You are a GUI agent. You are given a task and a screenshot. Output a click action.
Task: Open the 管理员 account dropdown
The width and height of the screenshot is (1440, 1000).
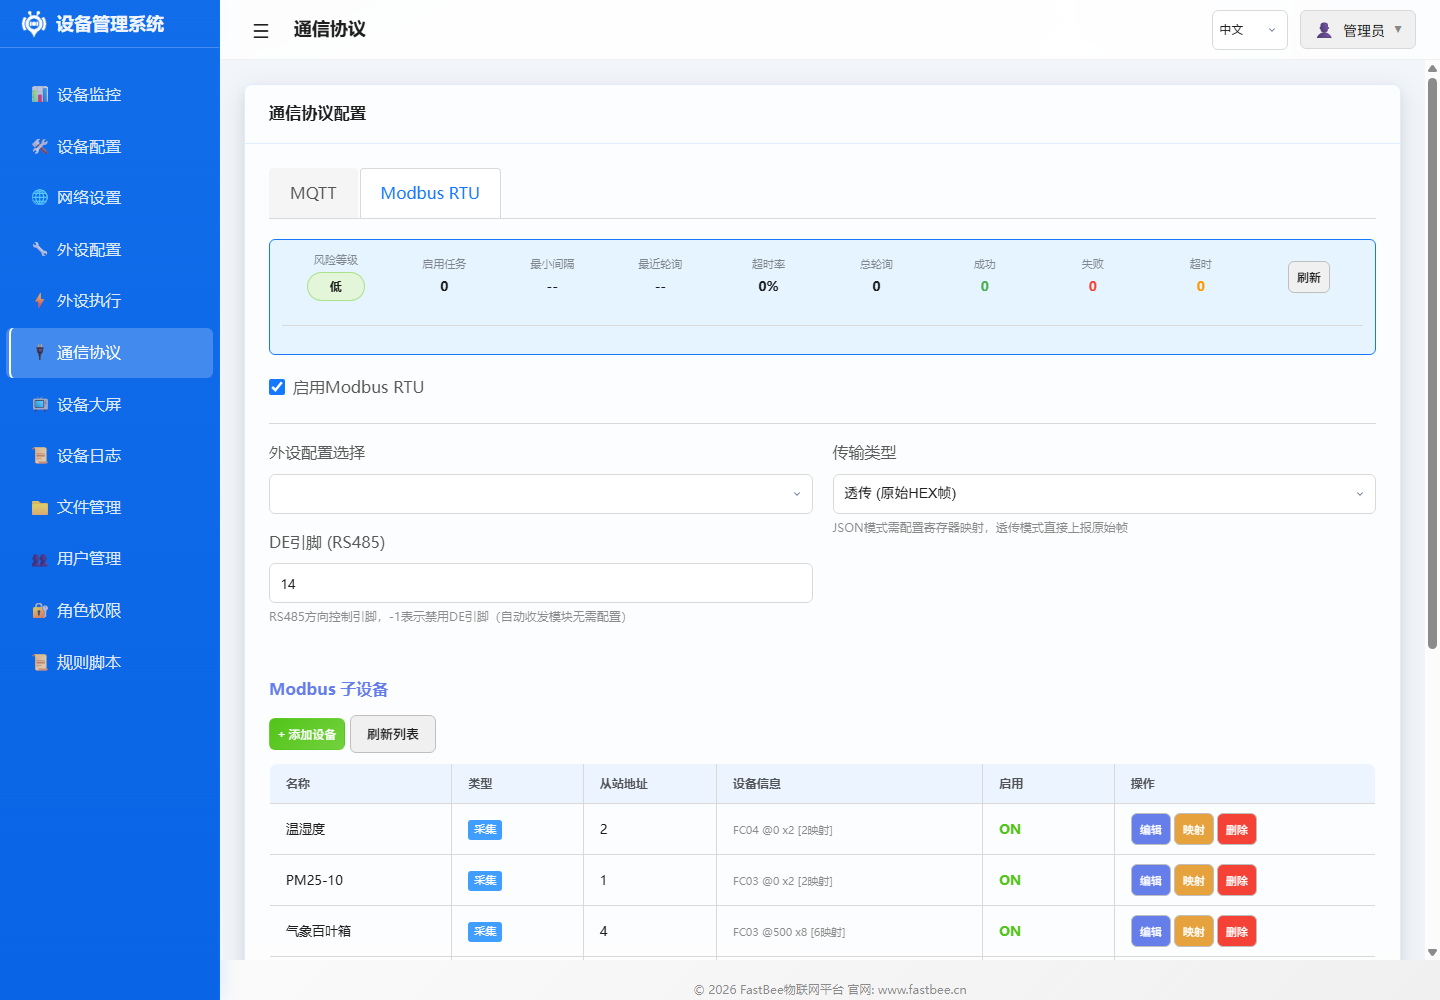(1358, 30)
